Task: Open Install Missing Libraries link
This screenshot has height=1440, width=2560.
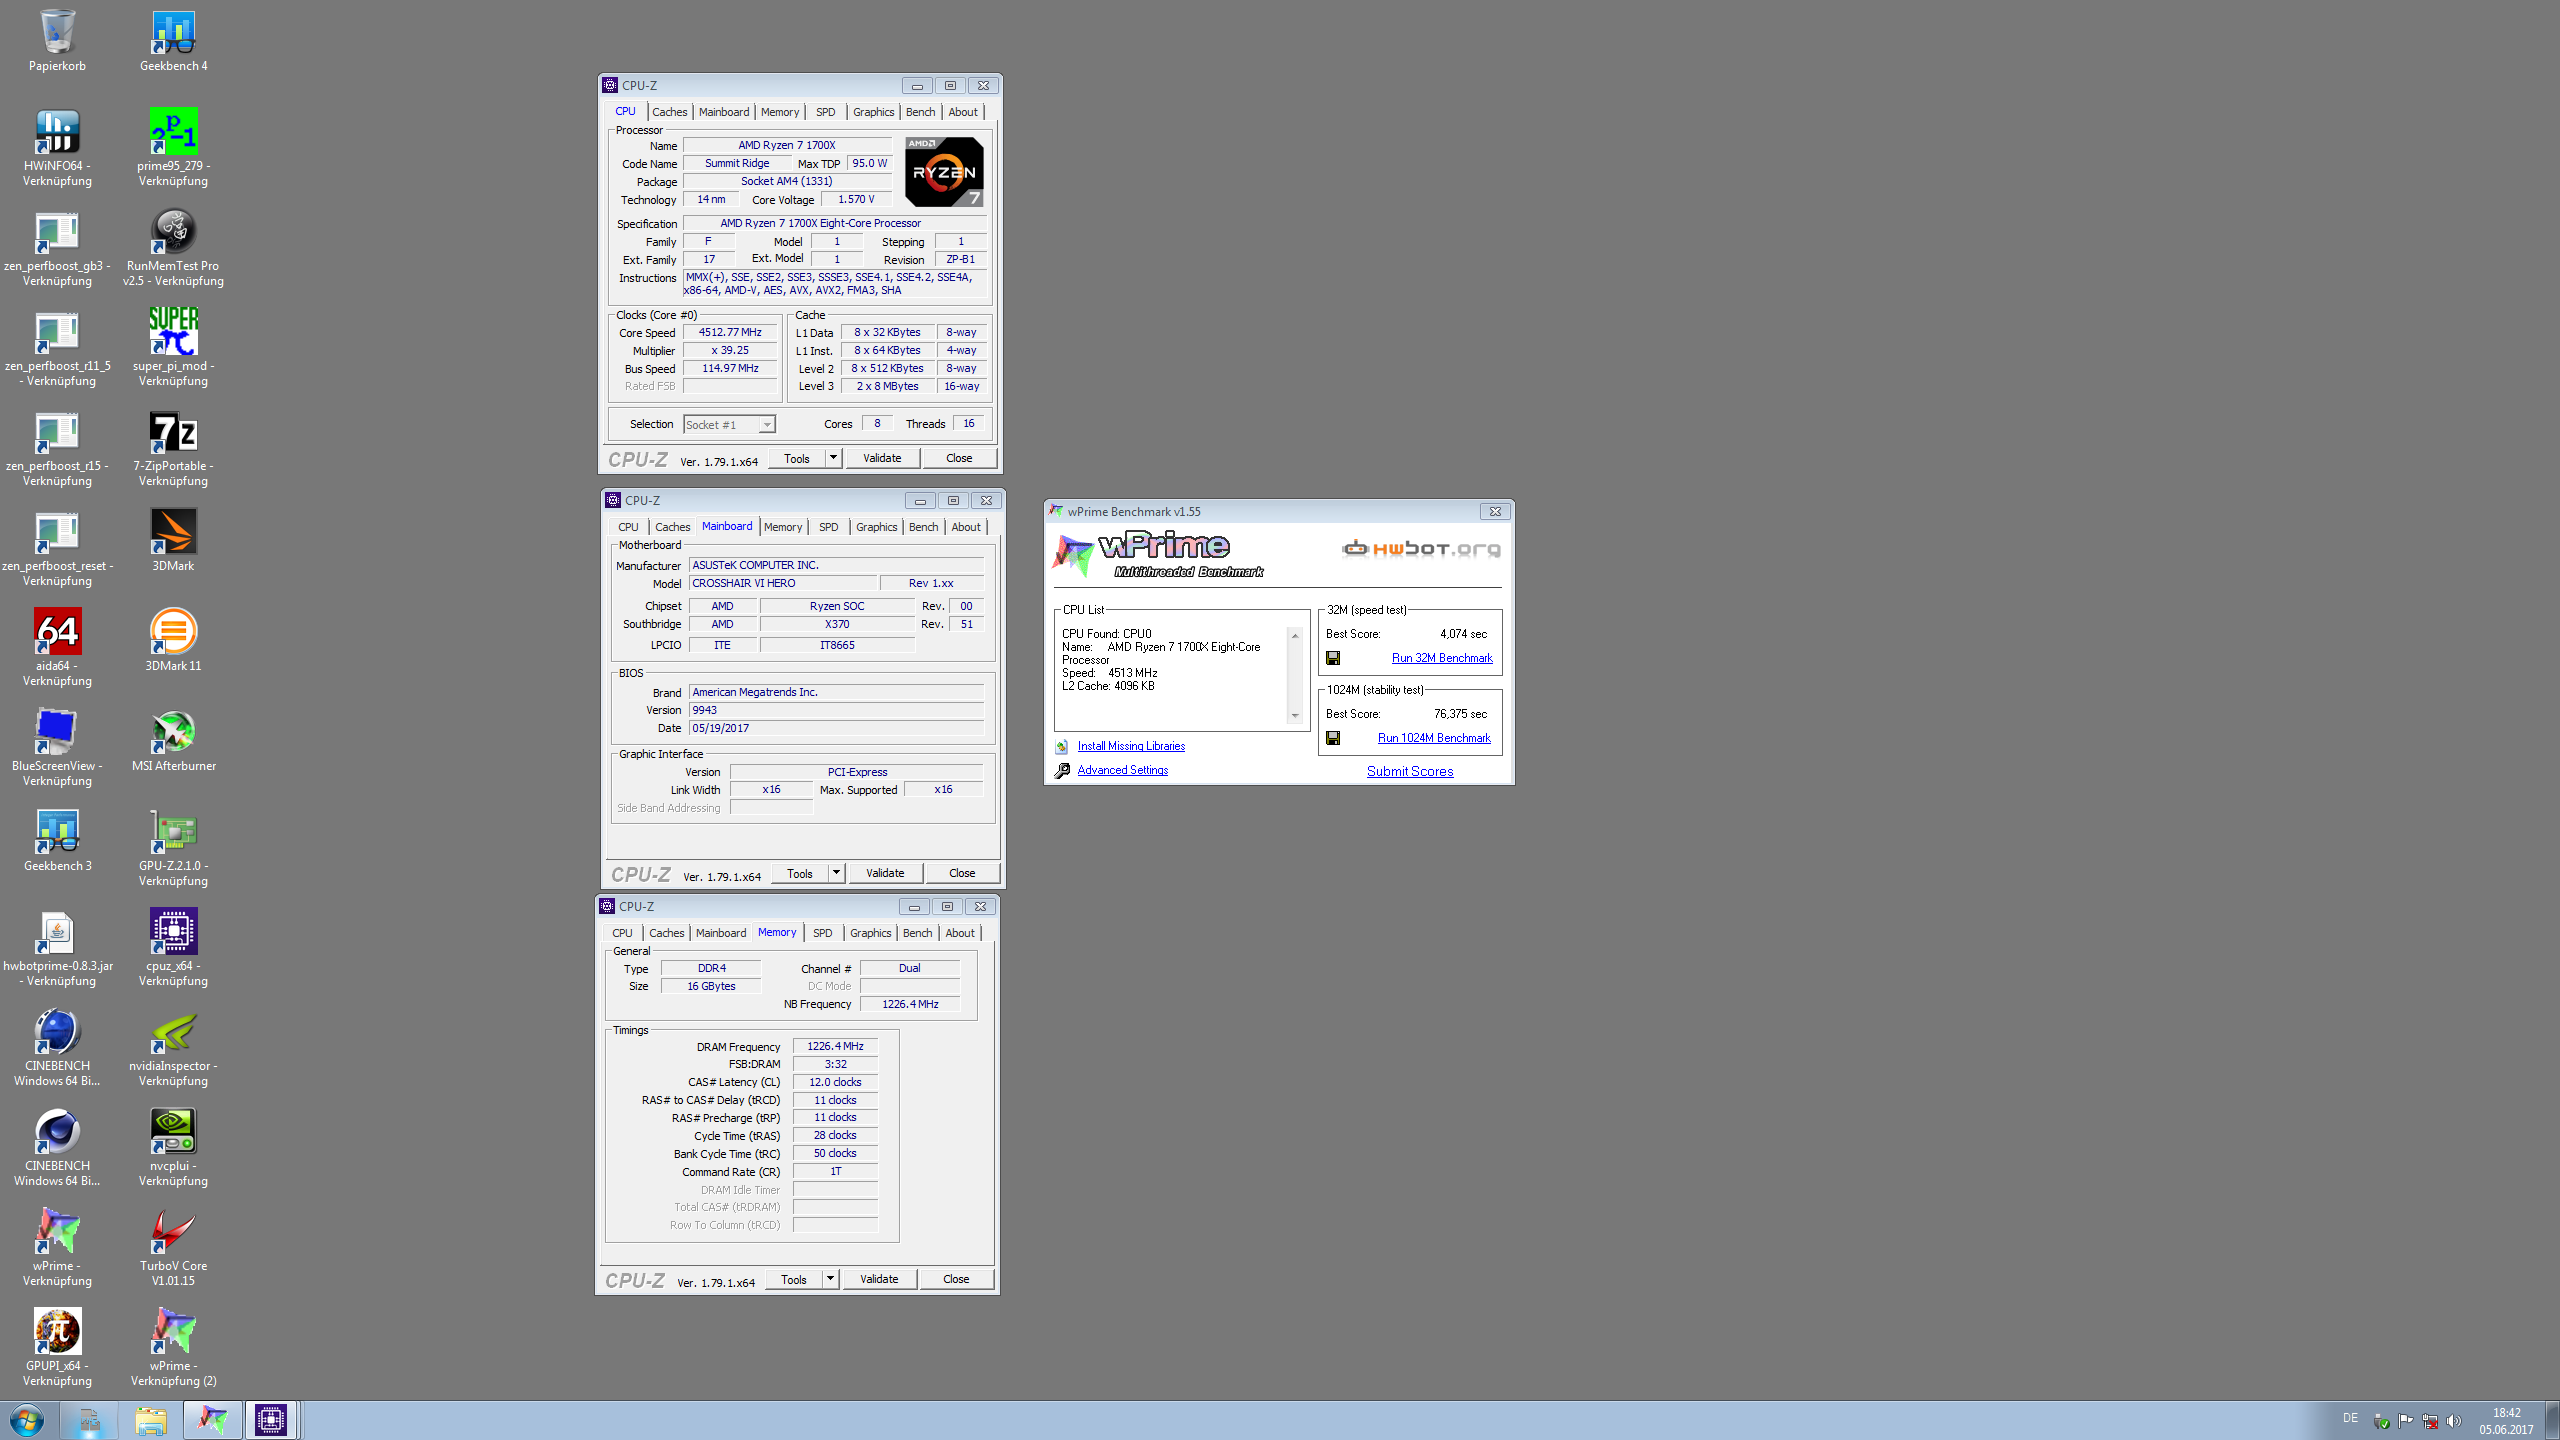Action: (1131, 746)
